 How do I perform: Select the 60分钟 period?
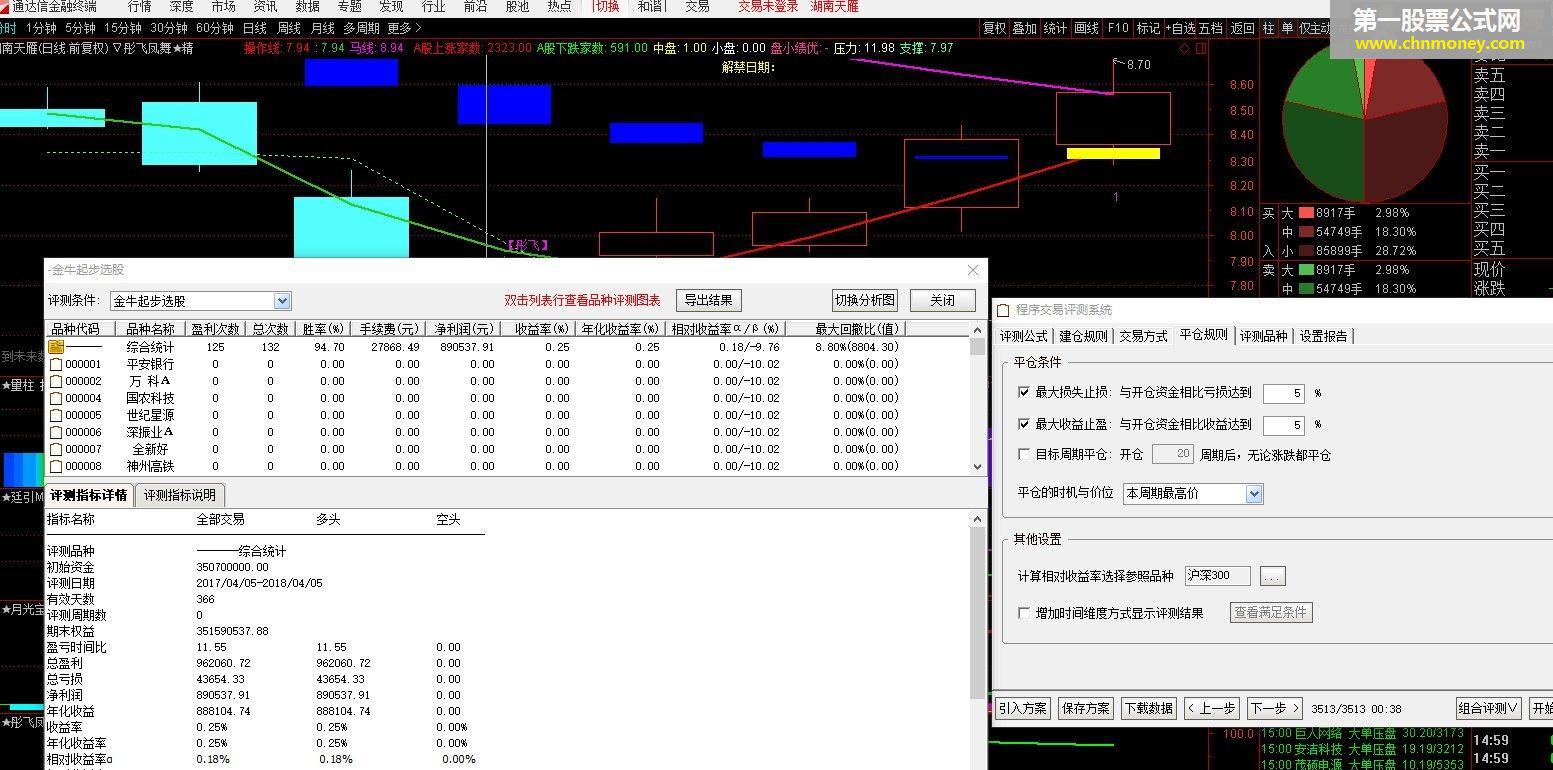(214, 28)
